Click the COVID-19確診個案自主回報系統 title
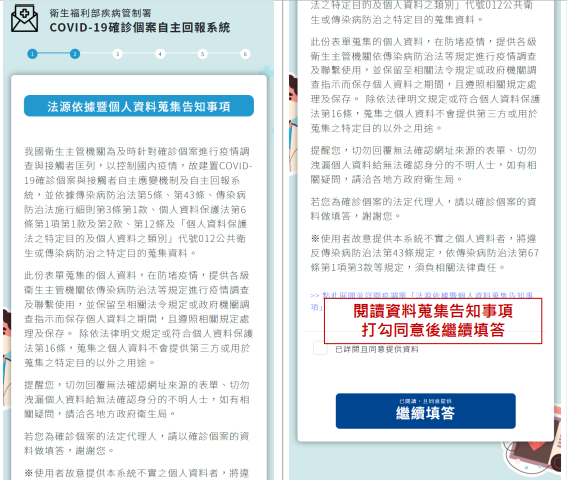This screenshot has height=480, width=567. [140, 27]
